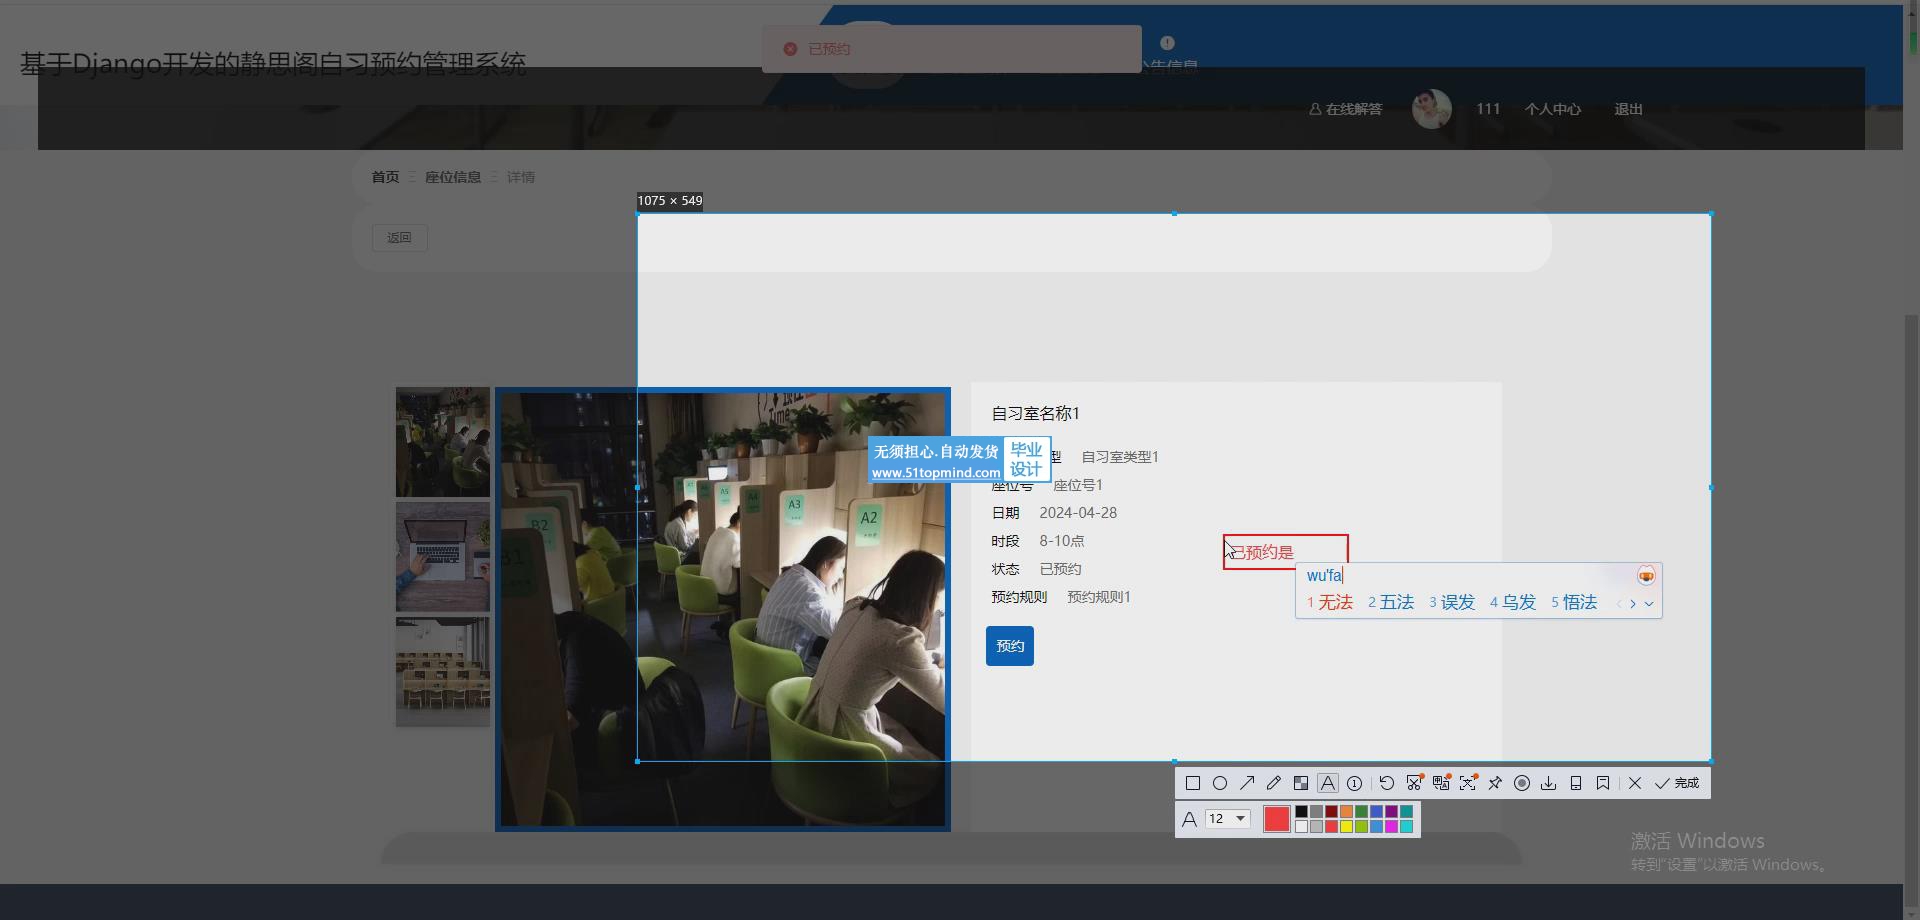Click the username 111
Image resolution: width=1920 pixels, height=920 pixels.
tap(1488, 109)
